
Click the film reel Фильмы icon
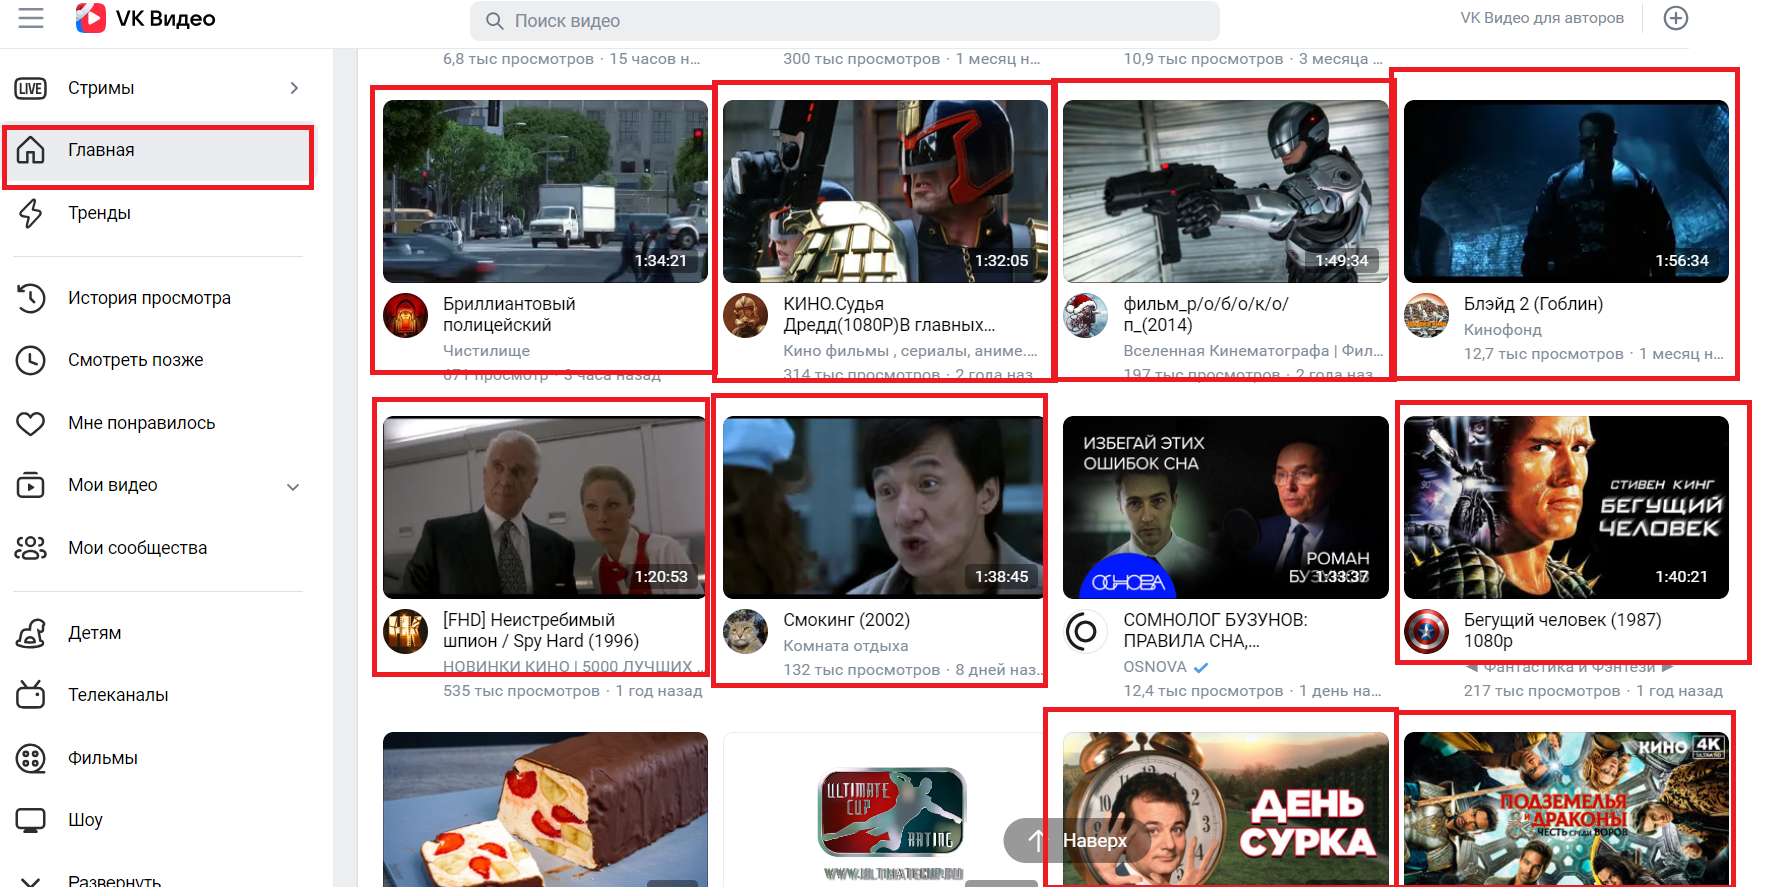(31, 758)
